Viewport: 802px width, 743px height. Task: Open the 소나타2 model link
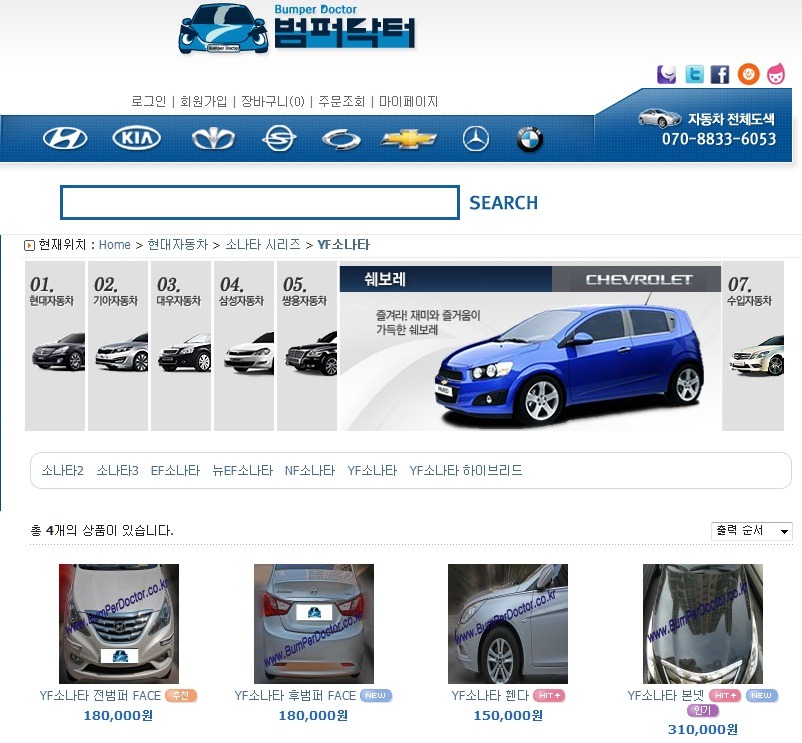pyautogui.click(x=62, y=470)
